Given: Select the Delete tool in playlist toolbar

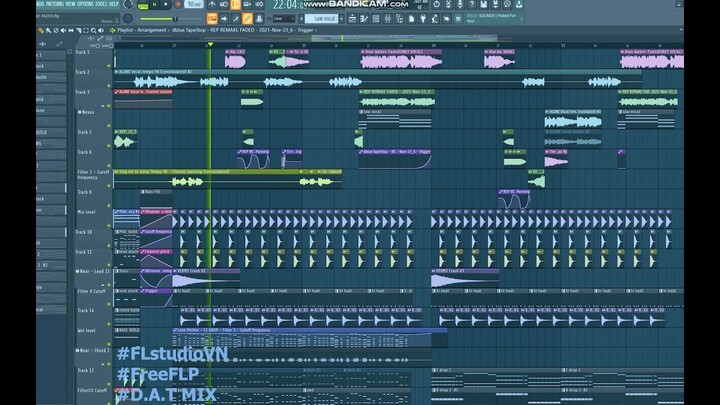Looking at the screenshot, I should click(x=56, y=30).
